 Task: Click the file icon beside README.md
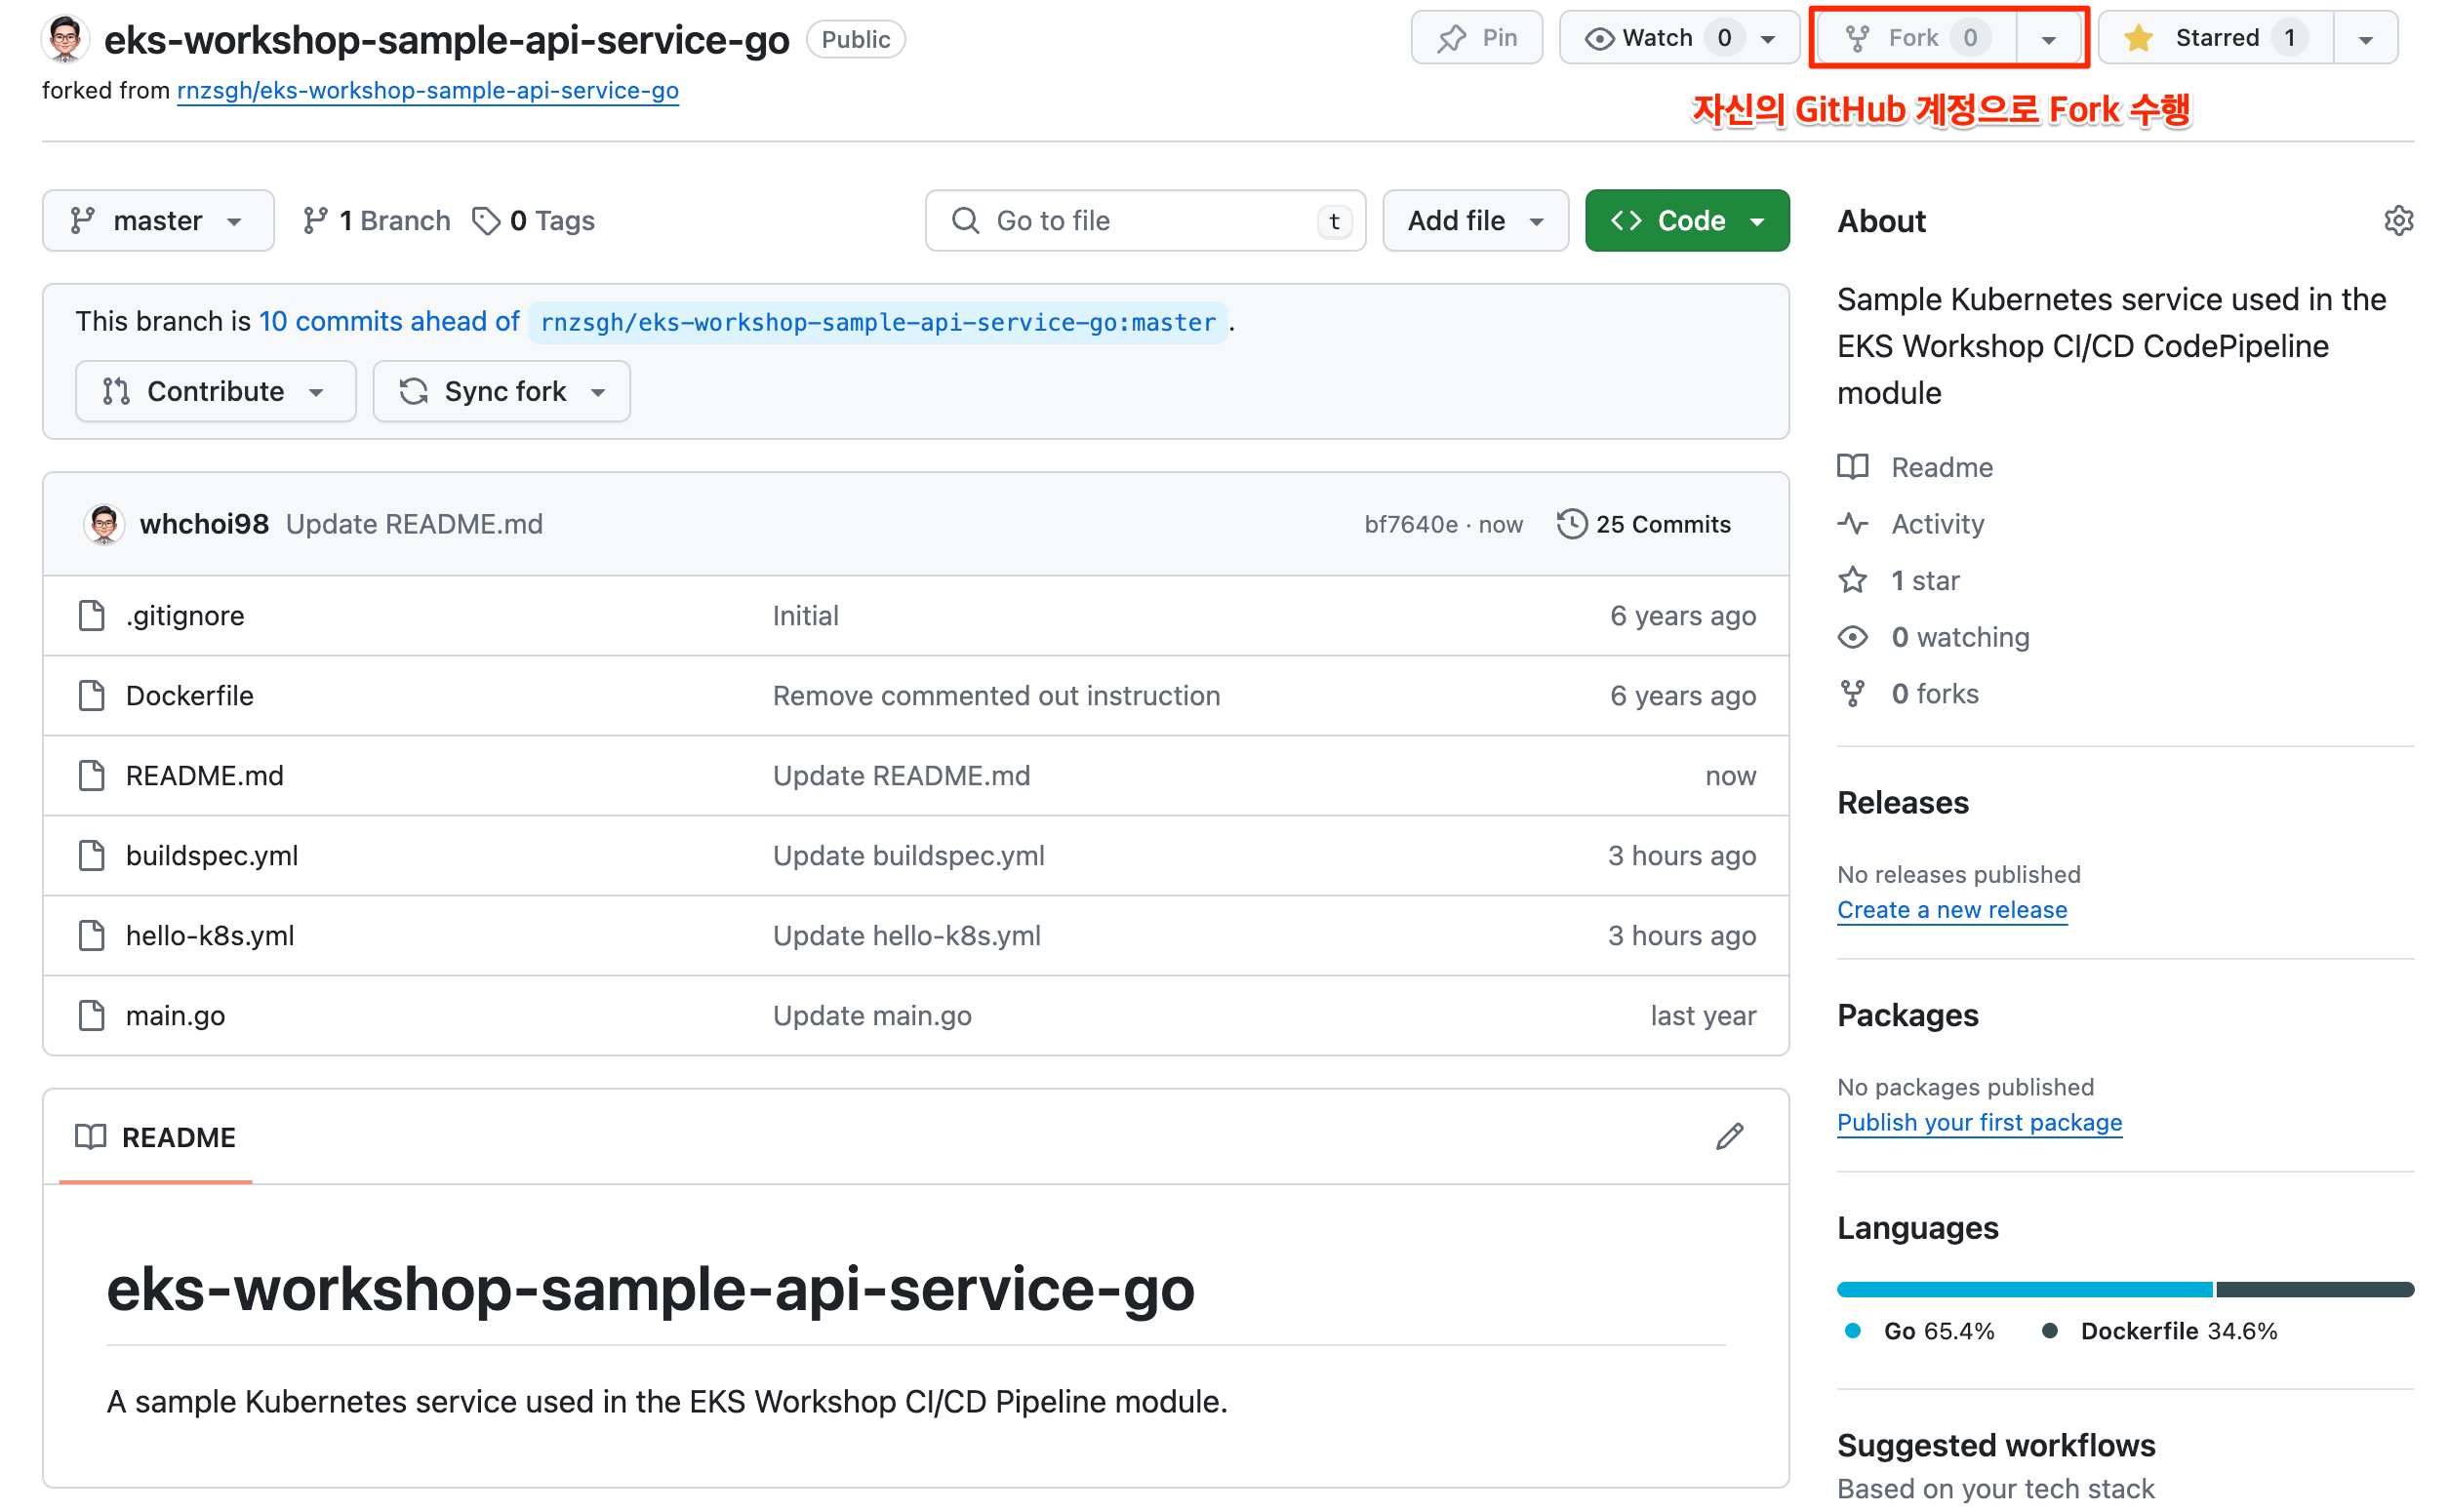coord(92,776)
